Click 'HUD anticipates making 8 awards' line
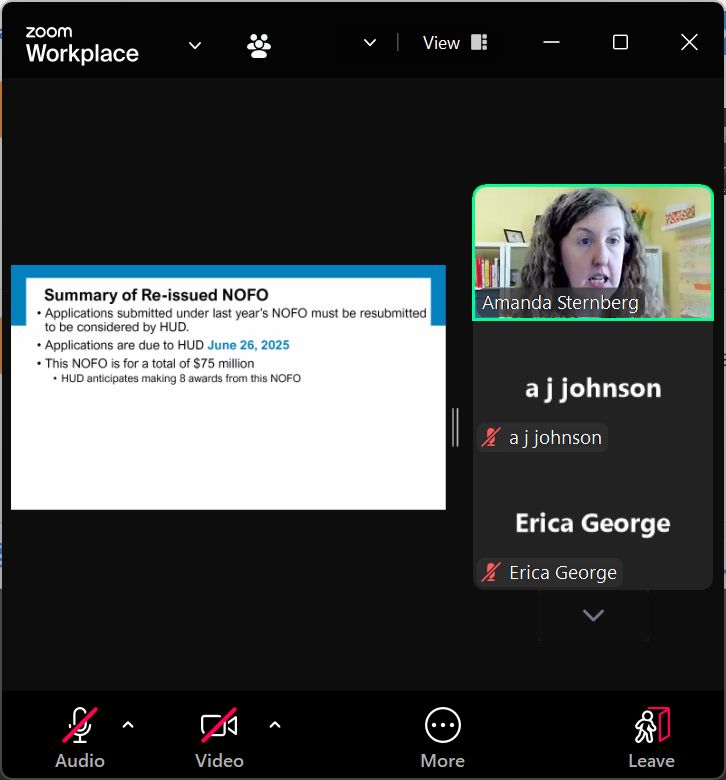Viewport: 726px width, 780px height. point(181,379)
